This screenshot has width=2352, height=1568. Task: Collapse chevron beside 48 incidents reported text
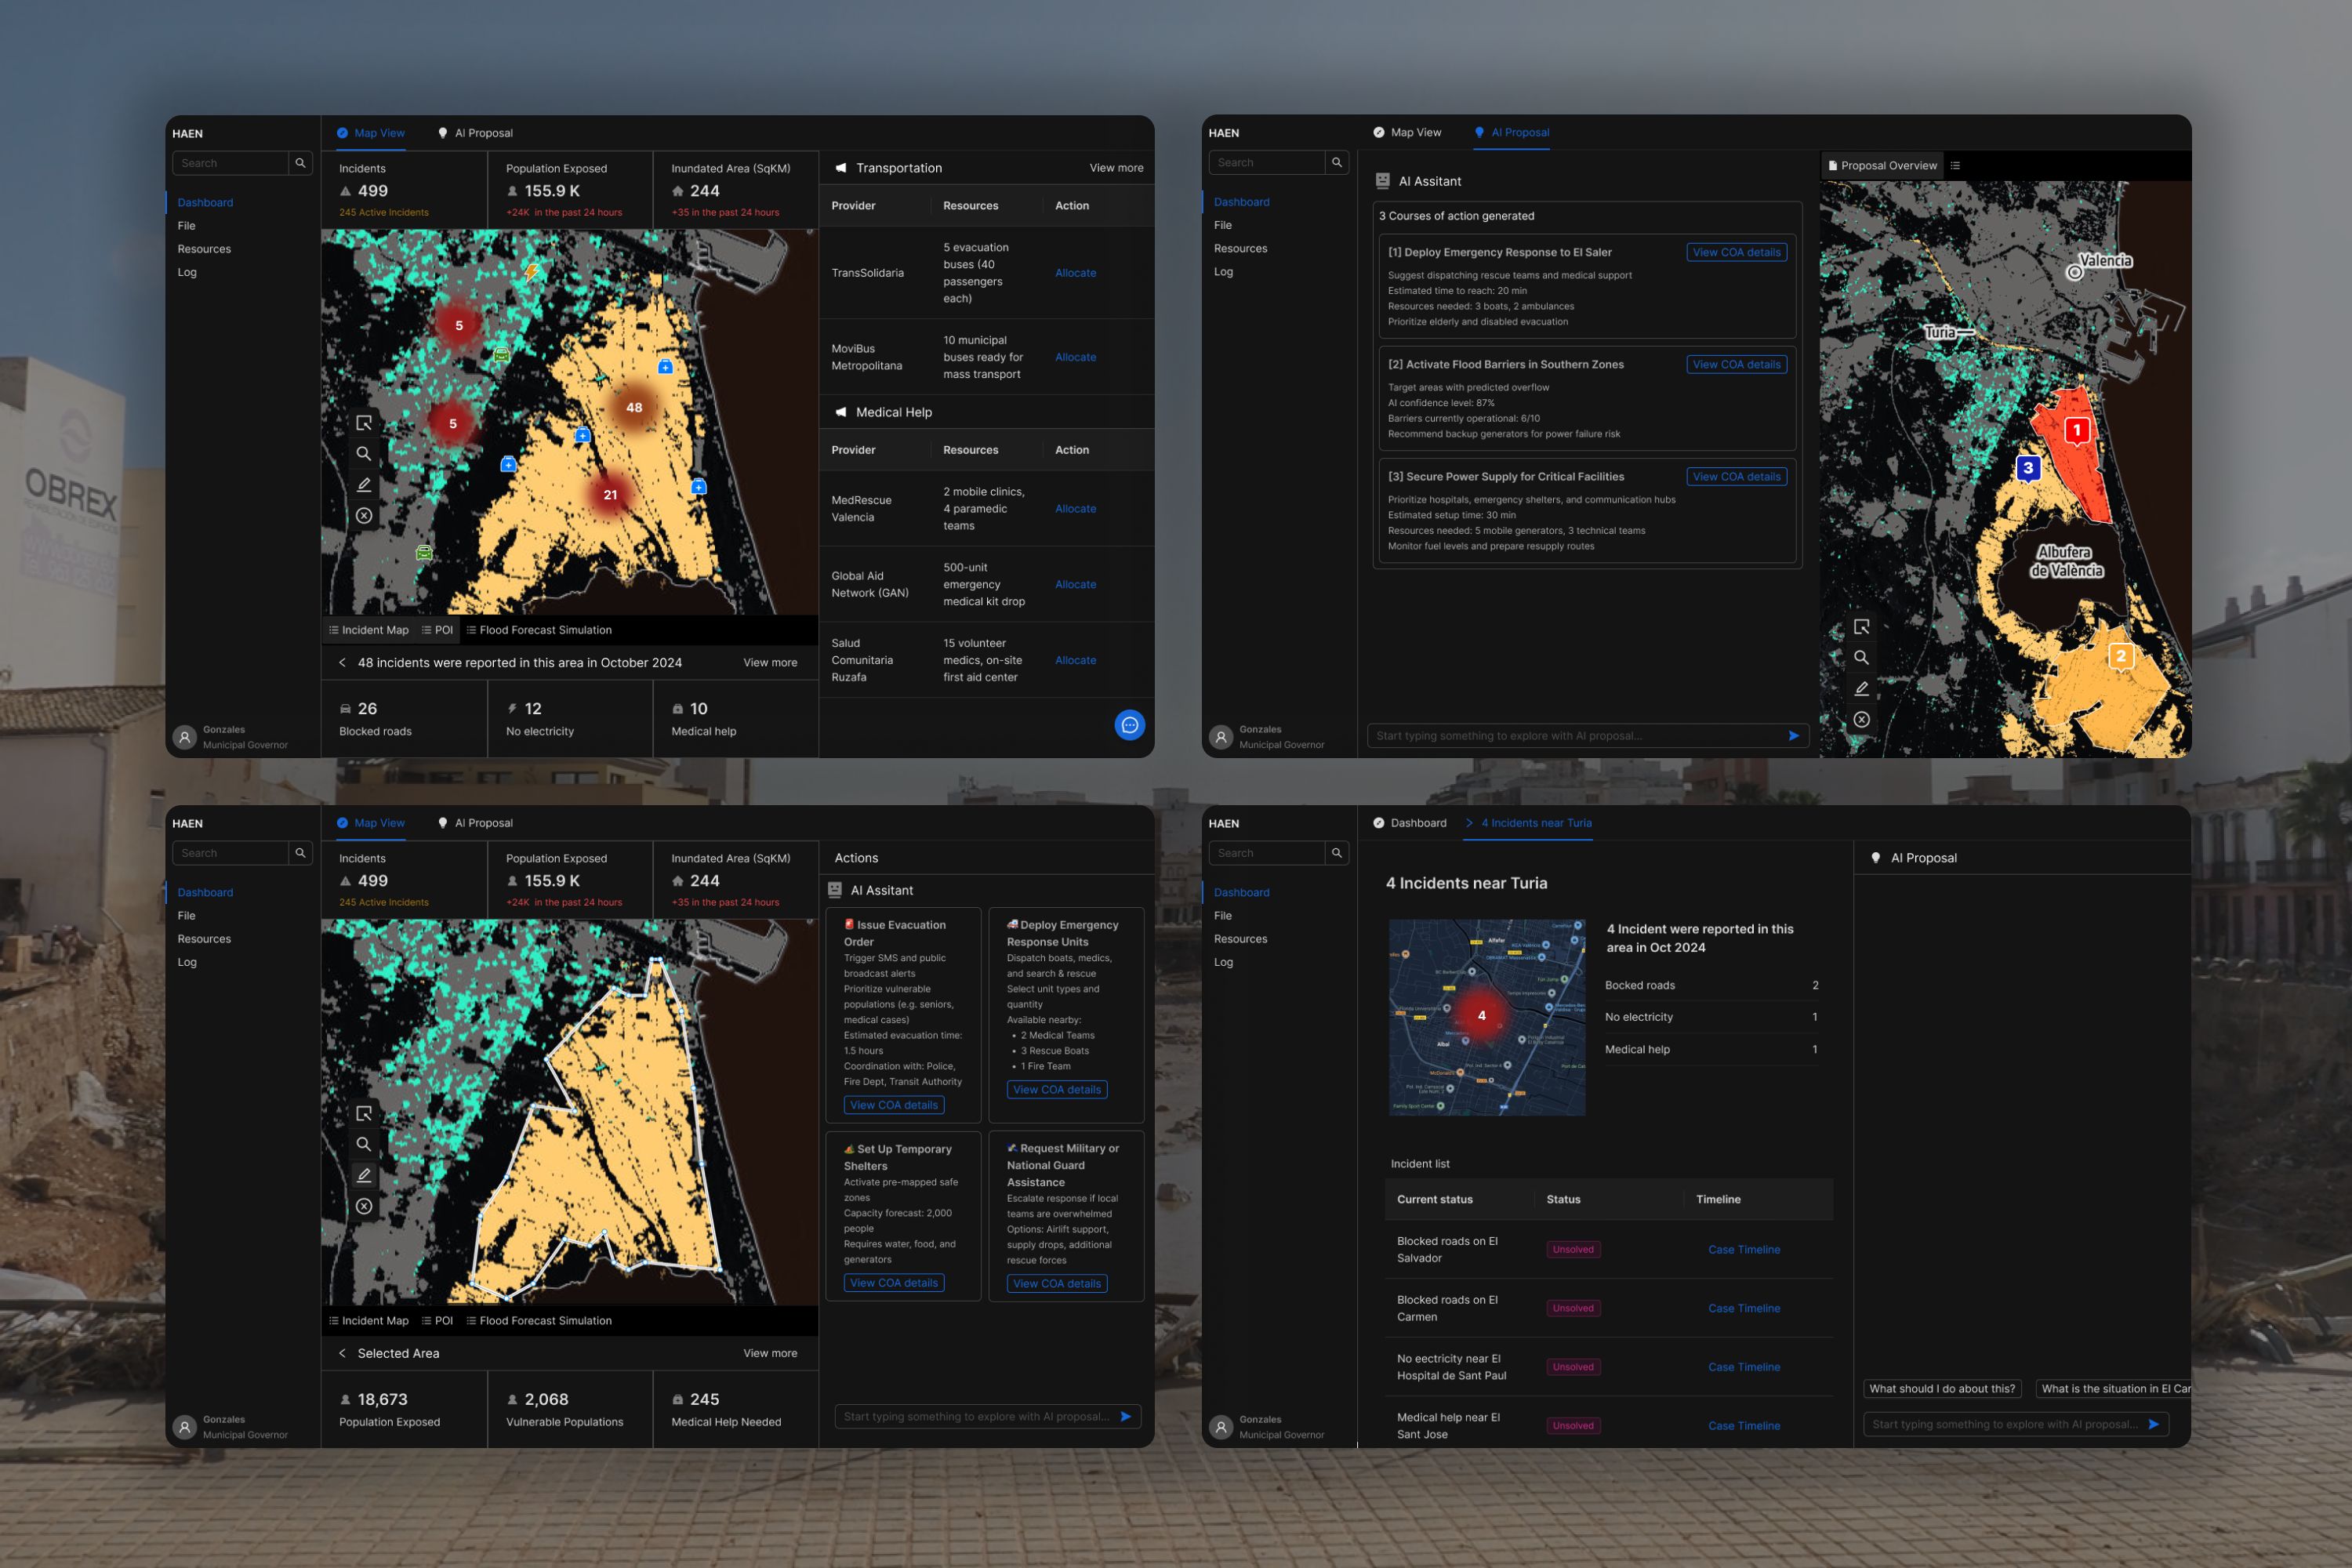pos(342,663)
